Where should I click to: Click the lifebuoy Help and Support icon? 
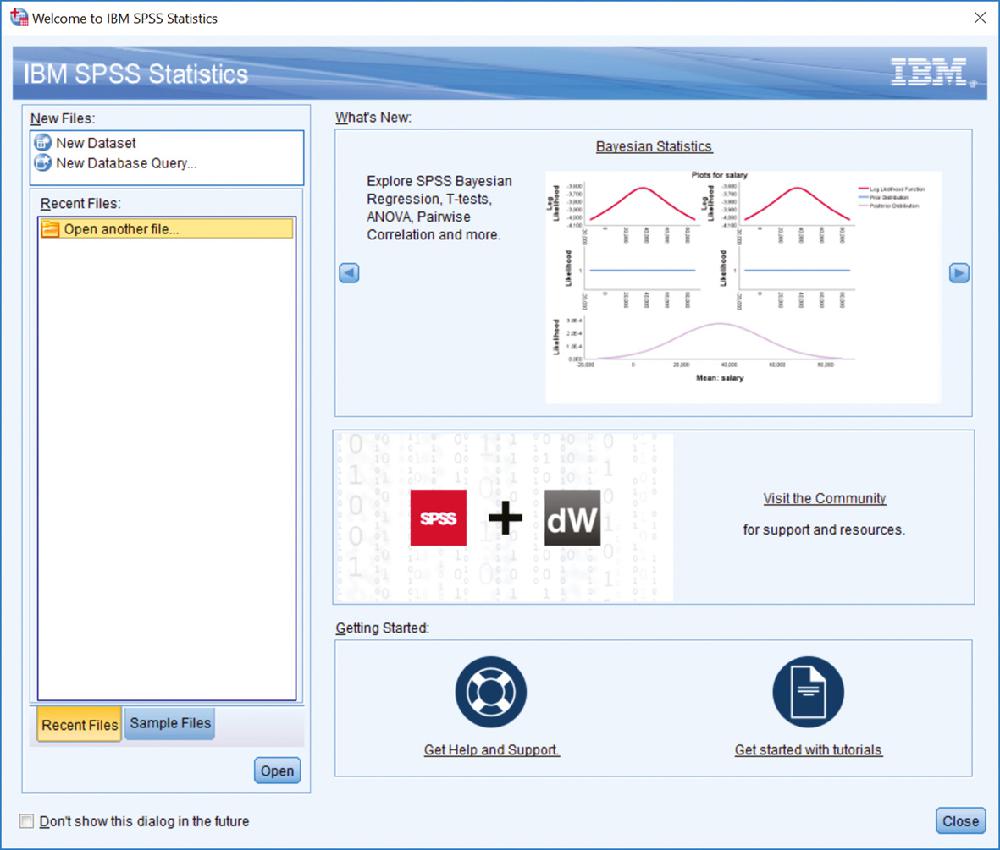tap(491, 692)
